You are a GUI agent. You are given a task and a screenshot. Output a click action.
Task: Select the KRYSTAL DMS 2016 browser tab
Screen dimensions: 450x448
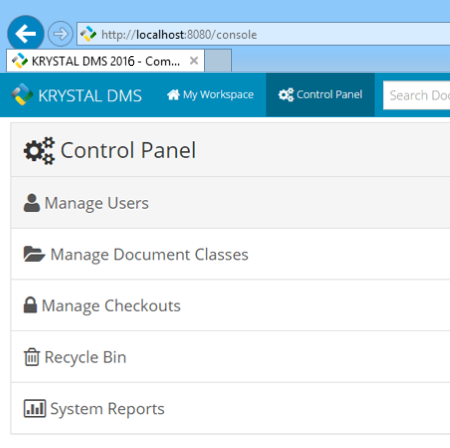point(105,61)
